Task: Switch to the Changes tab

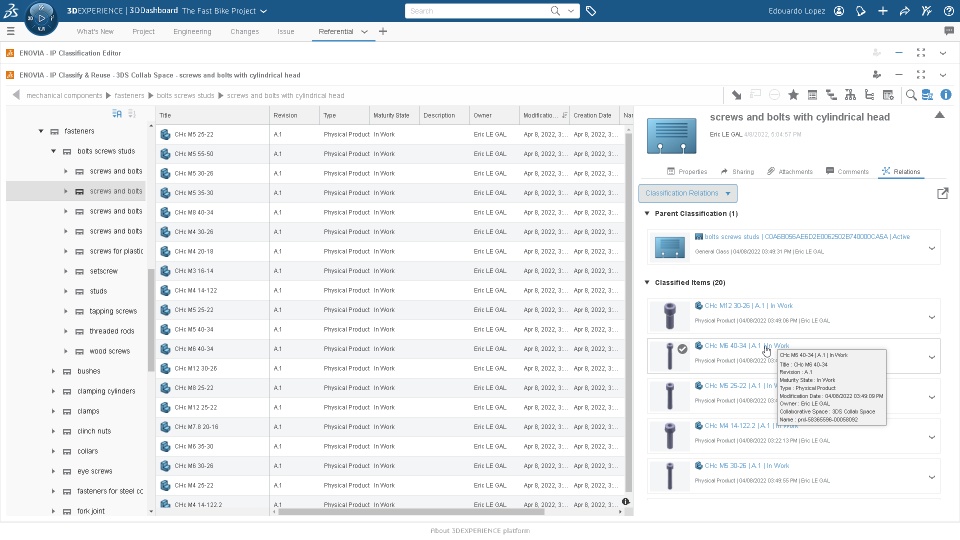Action: click(x=244, y=31)
